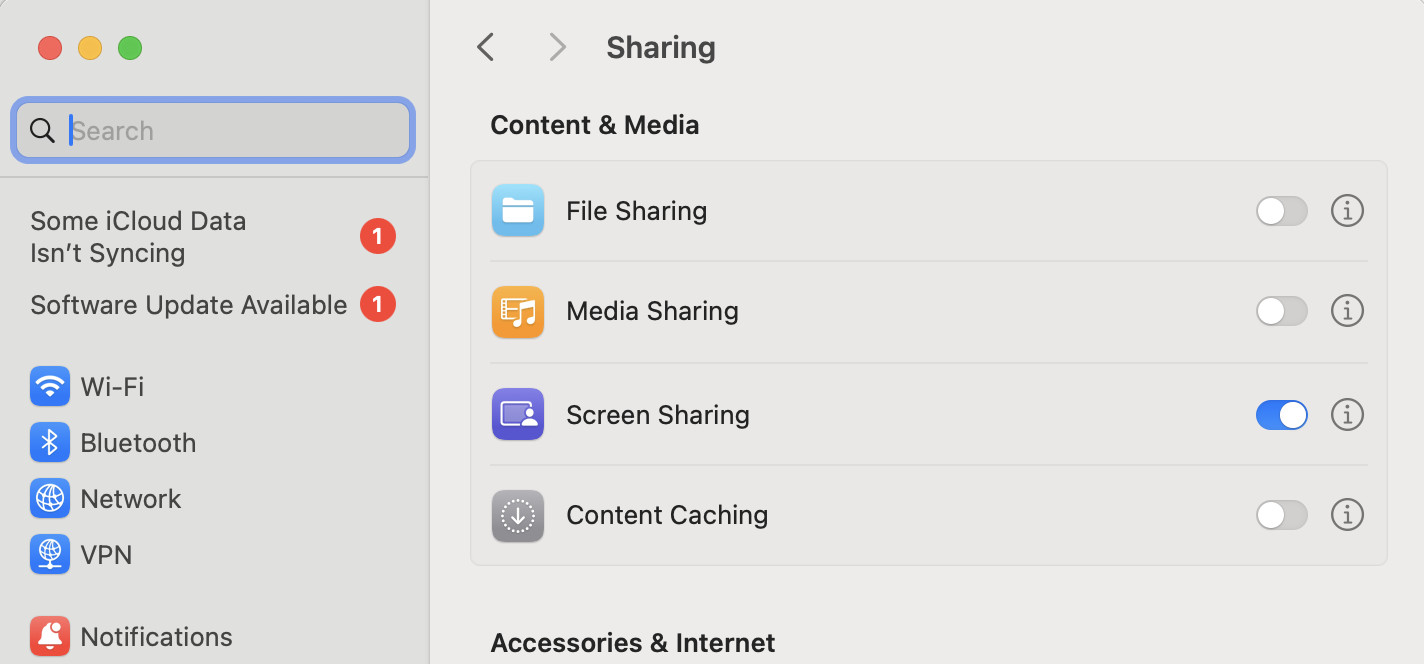The height and width of the screenshot is (664, 1424).
Task: Show Content Caching info options
Action: point(1347,515)
